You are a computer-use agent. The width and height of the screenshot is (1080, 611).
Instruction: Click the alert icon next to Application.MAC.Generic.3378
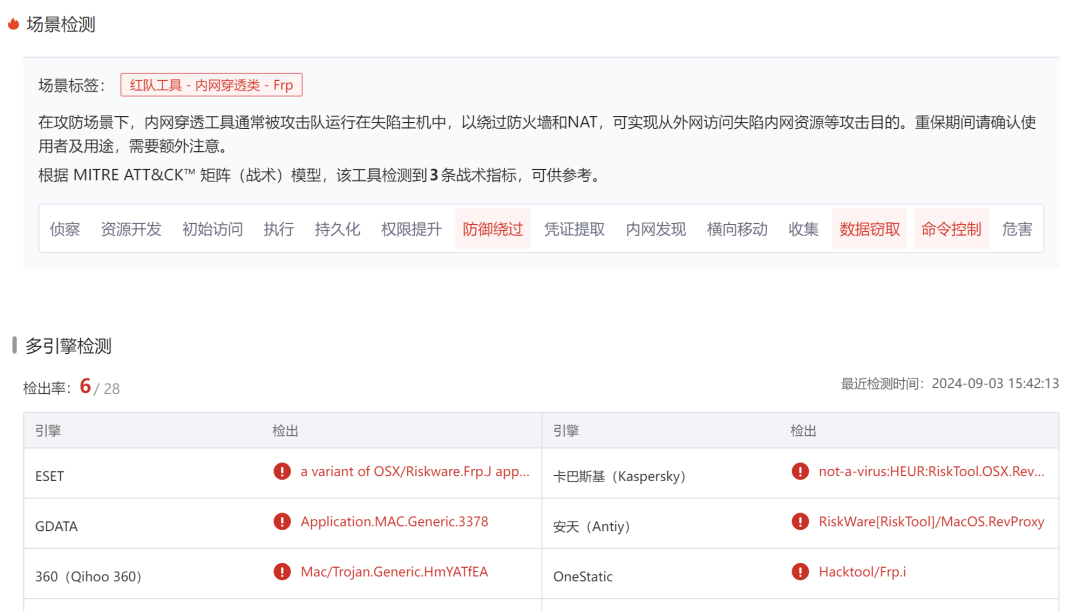point(283,521)
